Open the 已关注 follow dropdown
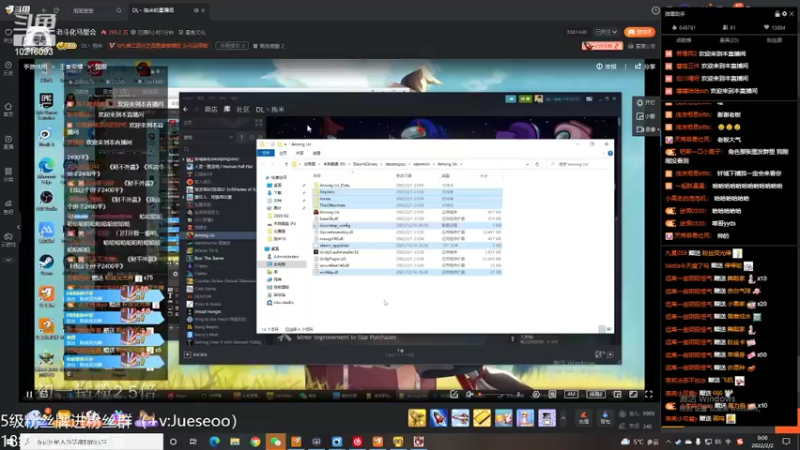This screenshot has height=450, width=800. 606,32
